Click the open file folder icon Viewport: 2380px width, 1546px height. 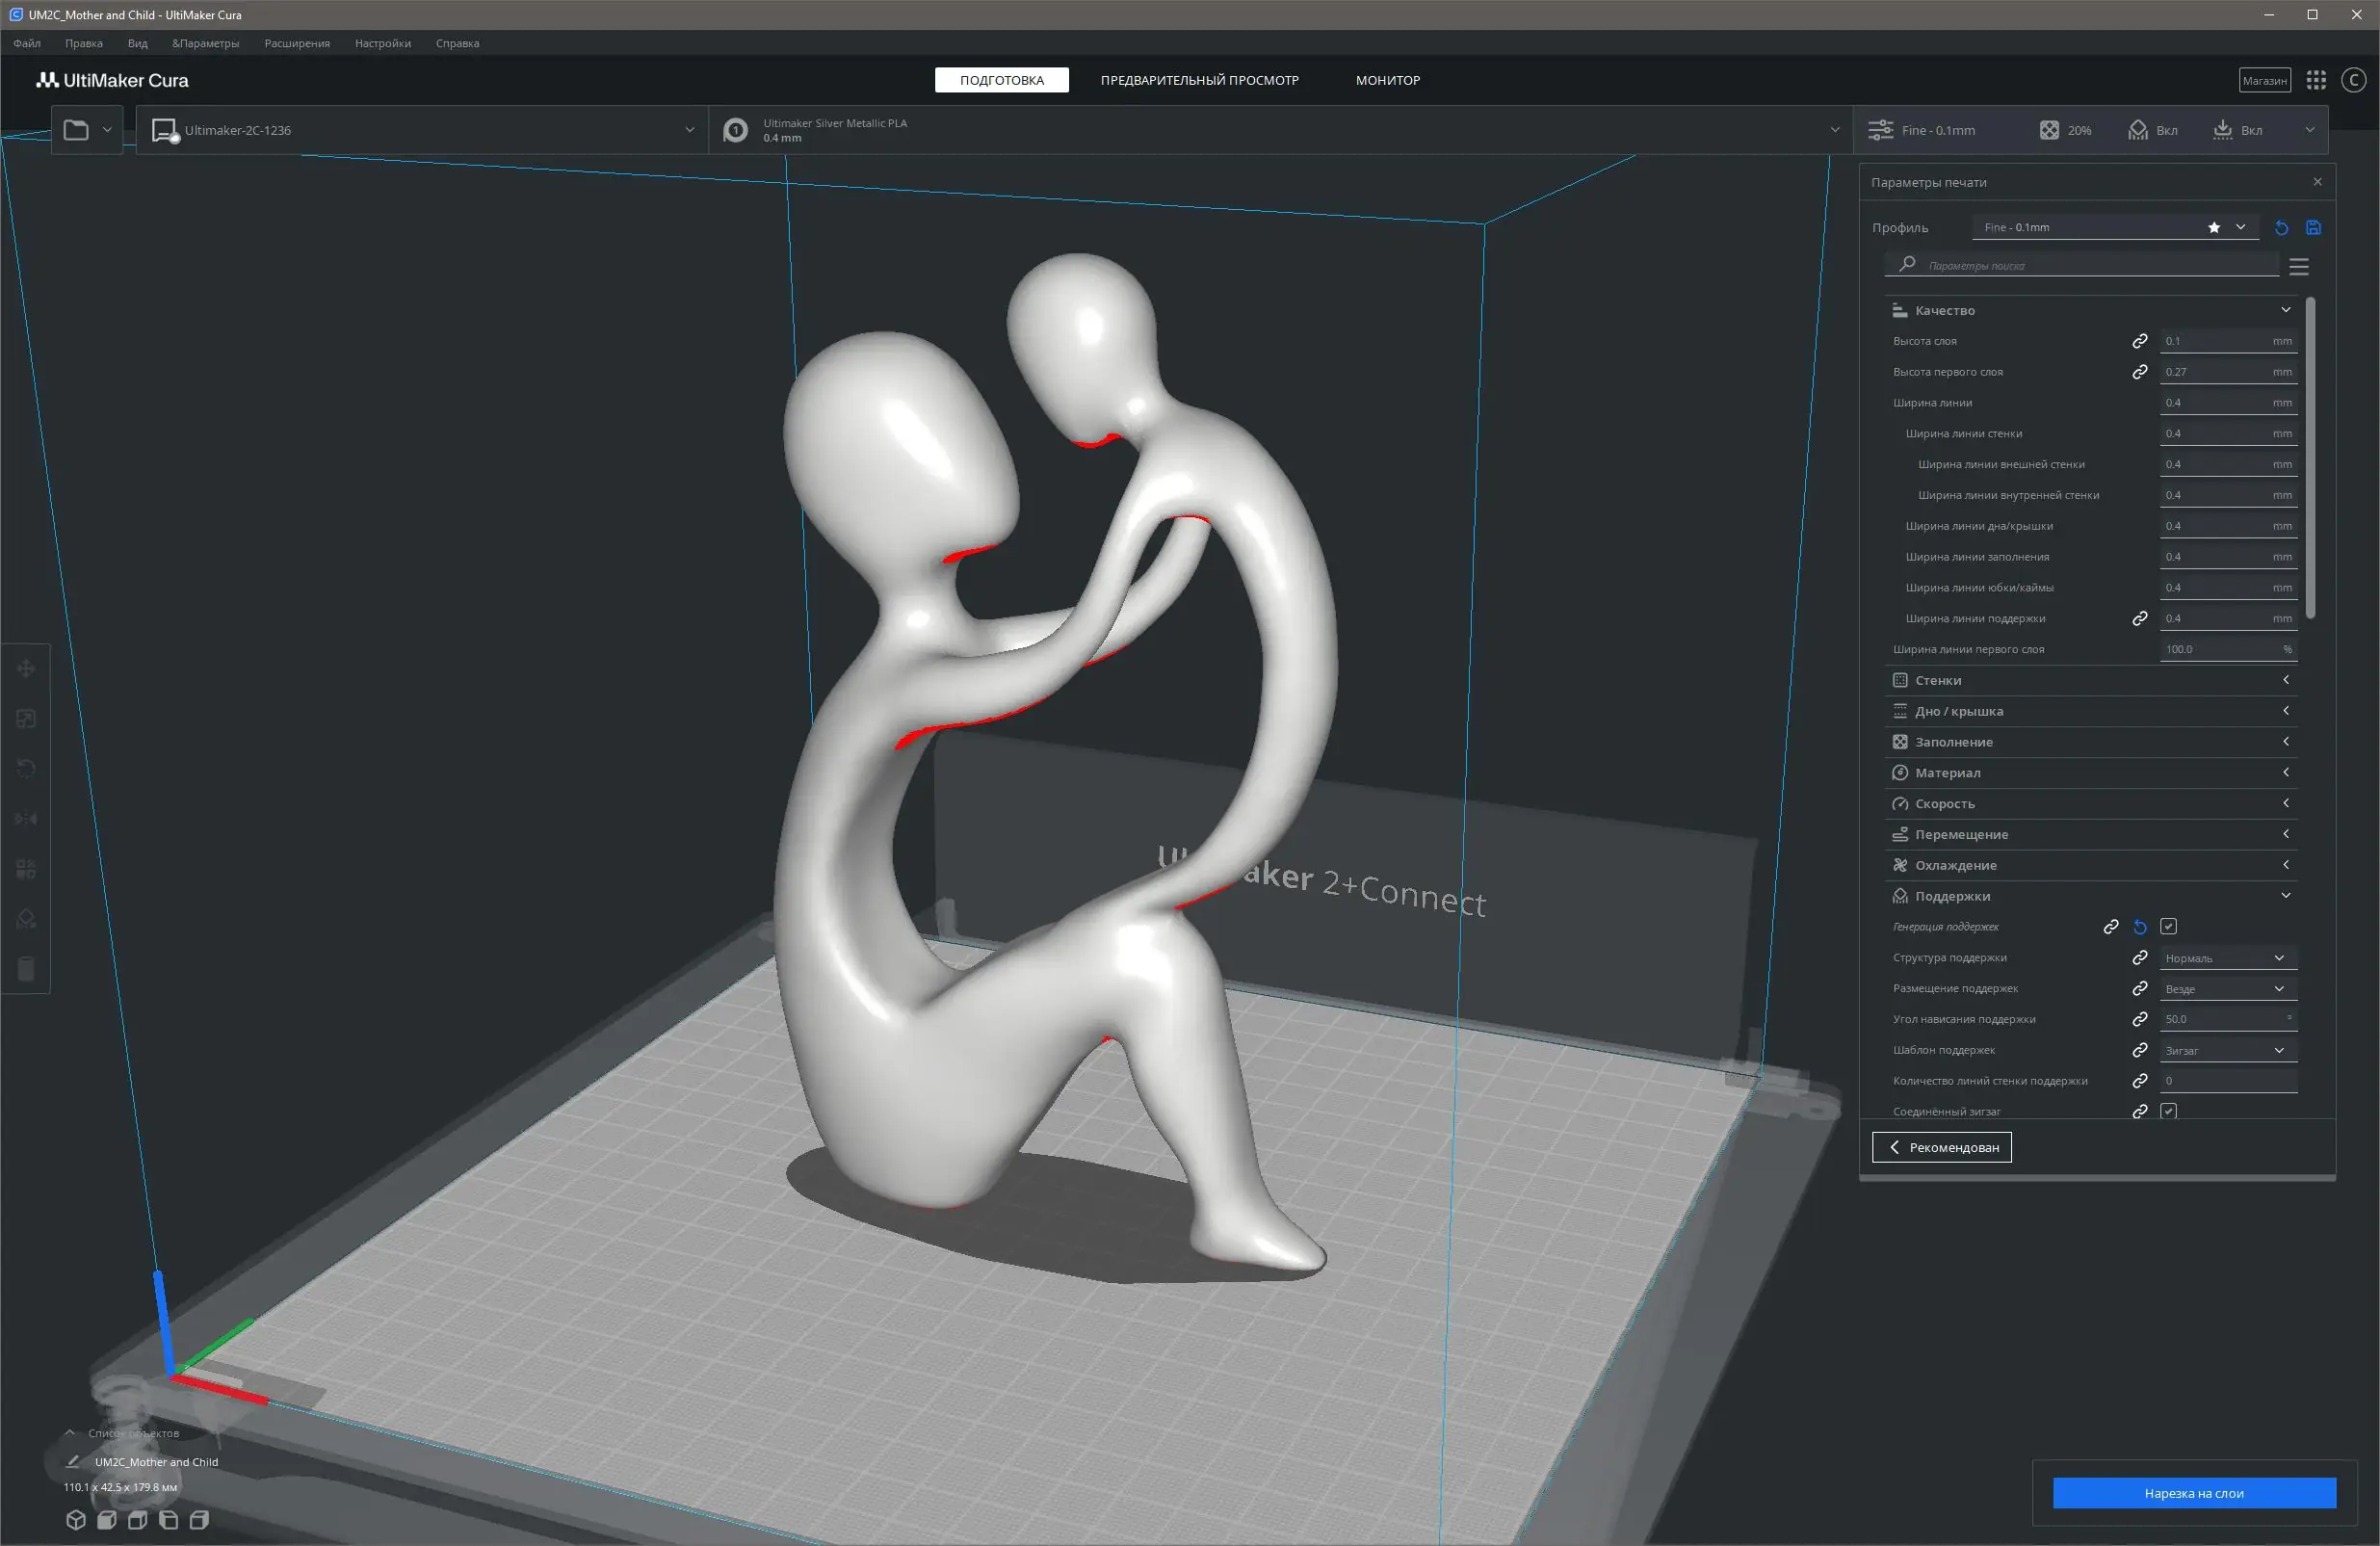[76, 130]
